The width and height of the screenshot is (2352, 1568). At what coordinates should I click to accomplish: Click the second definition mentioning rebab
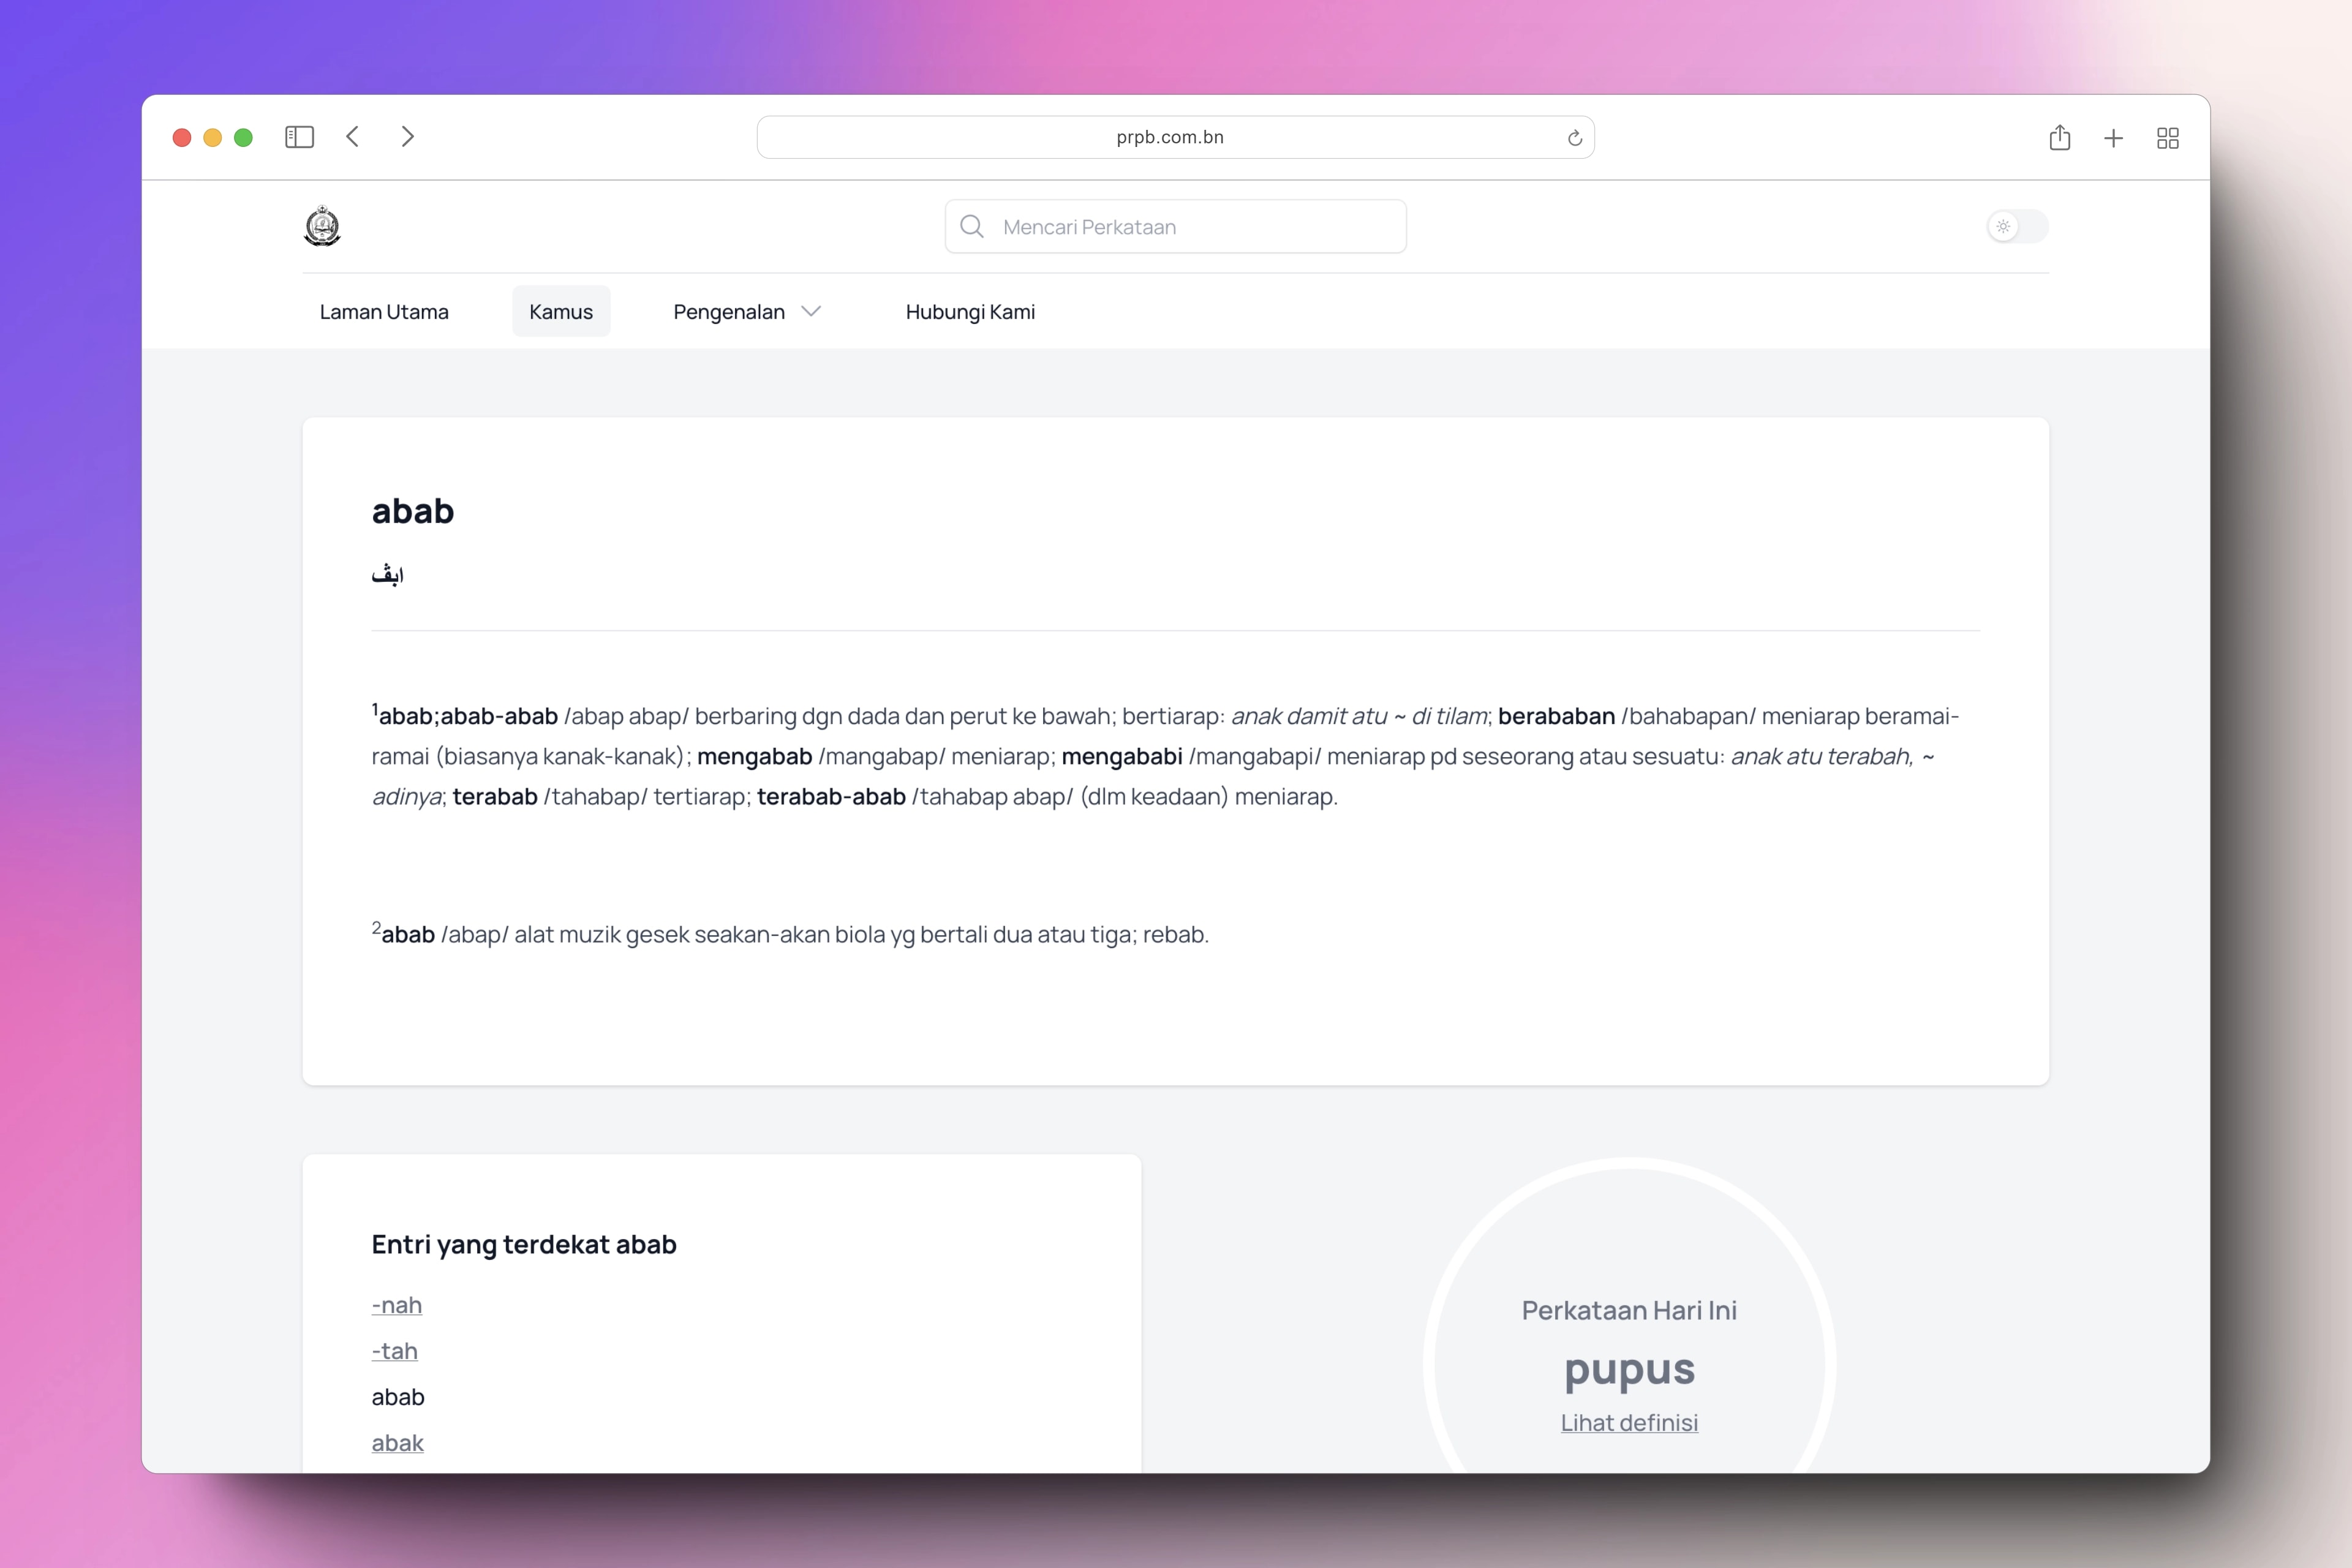(x=790, y=934)
